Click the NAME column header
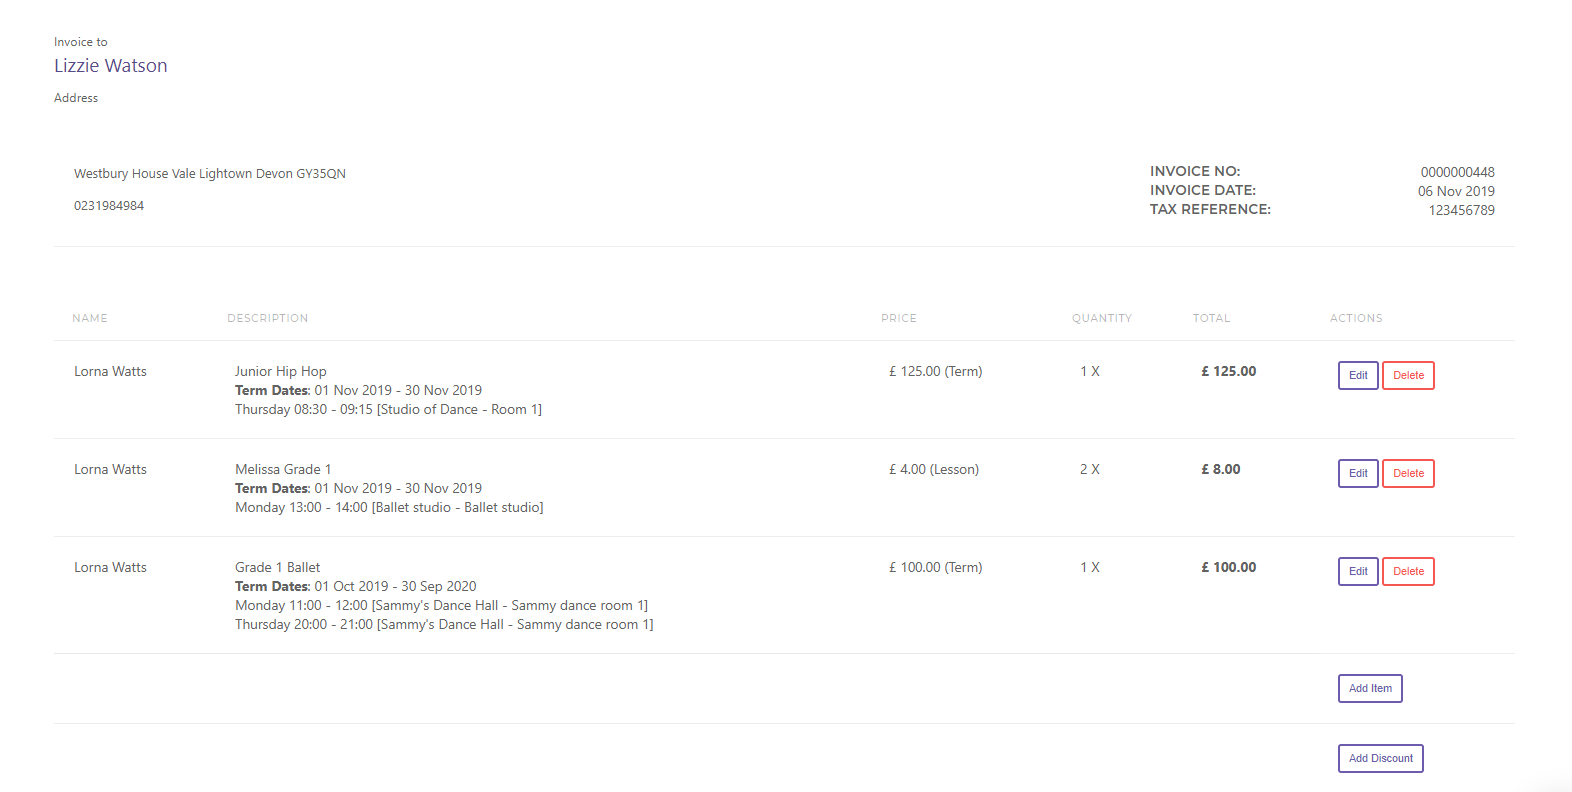 pyautogui.click(x=90, y=318)
